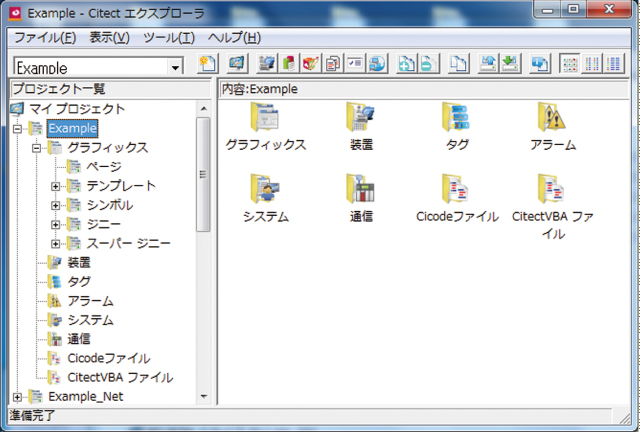
Task: Click the Citect app icon in the title bar
Action: point(16,13)
